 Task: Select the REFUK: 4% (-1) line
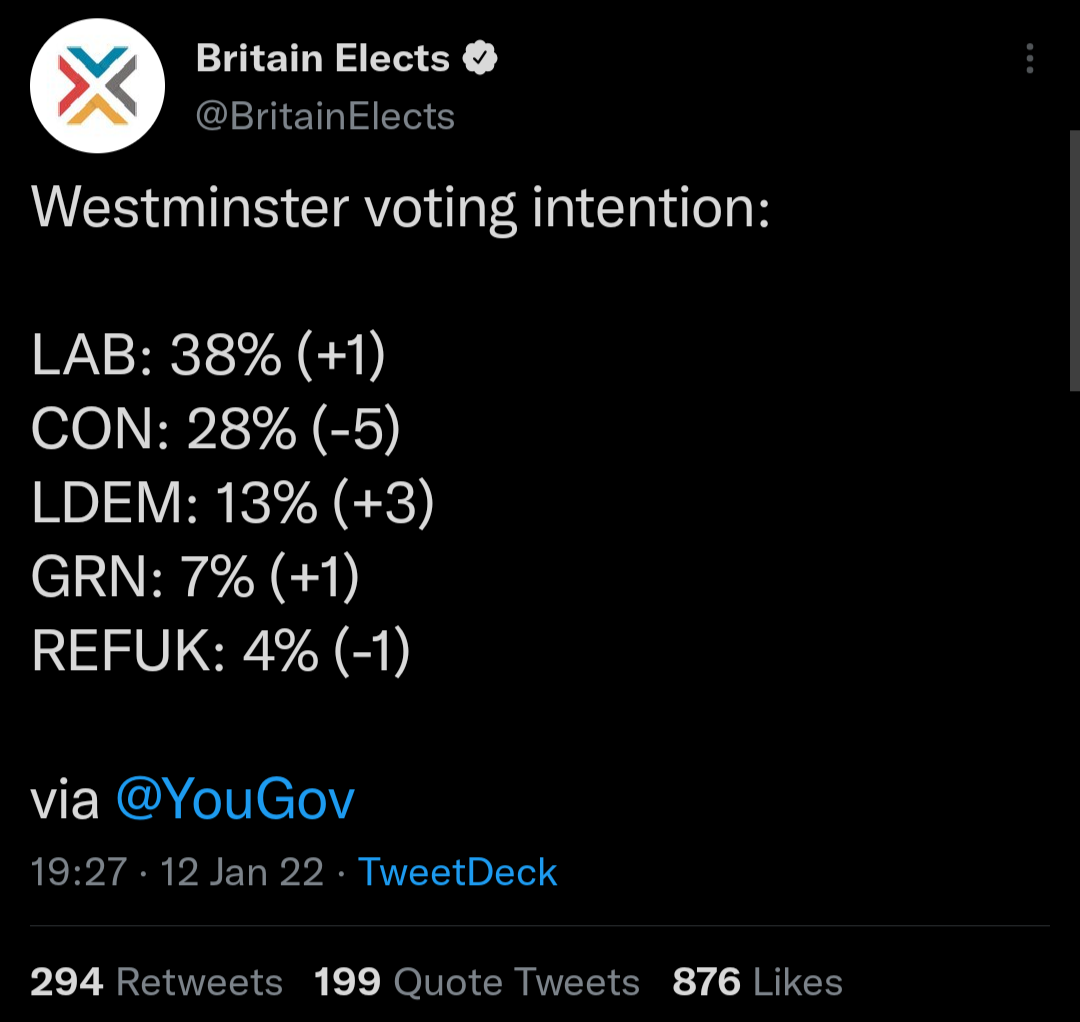(x=221, y=652)
